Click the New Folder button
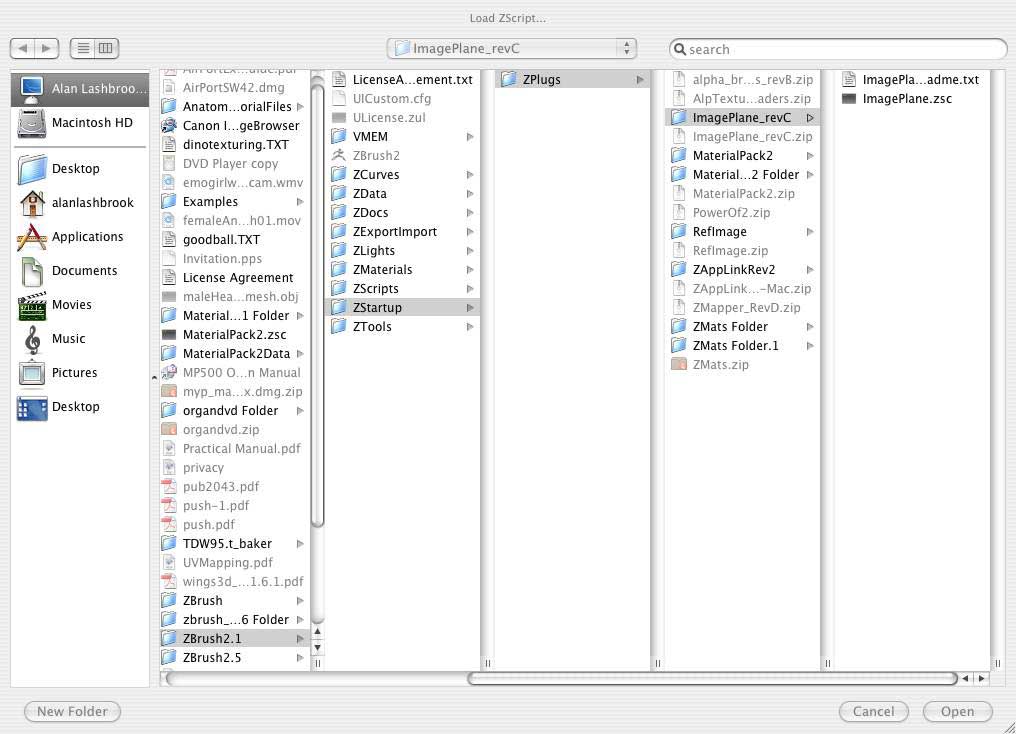1016x734 pixels. click(72, 711)
